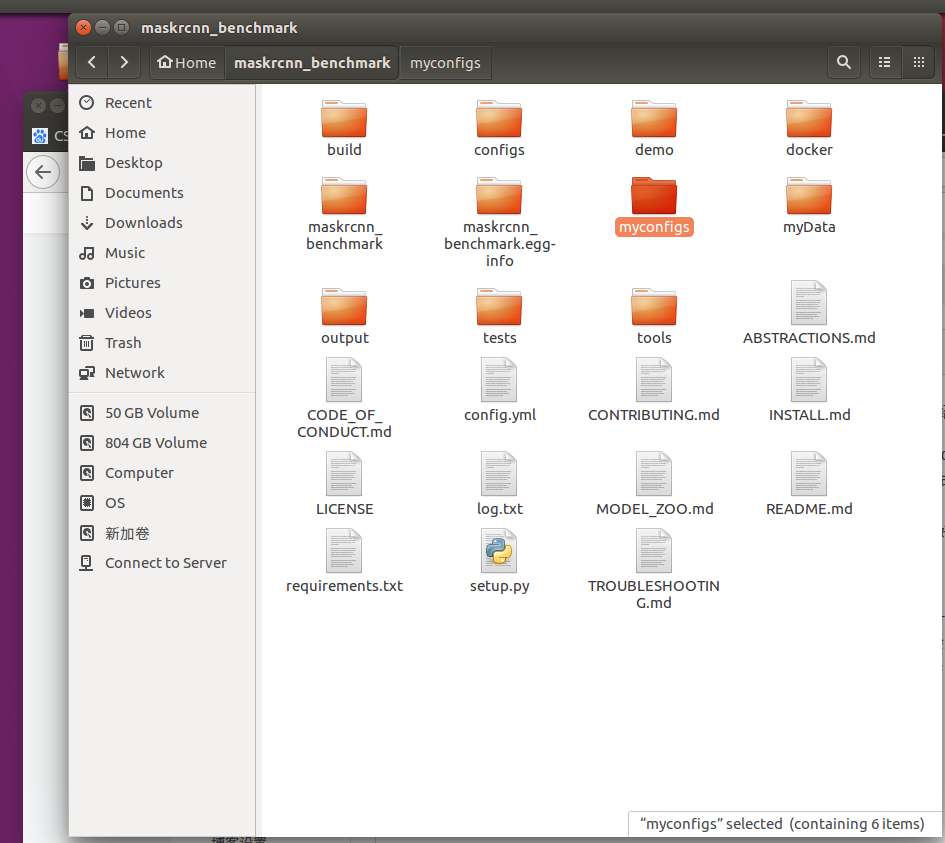Open Recent in the sidebar
The height and width of the screenshot is (843, 945).
(x=162, y=103)
